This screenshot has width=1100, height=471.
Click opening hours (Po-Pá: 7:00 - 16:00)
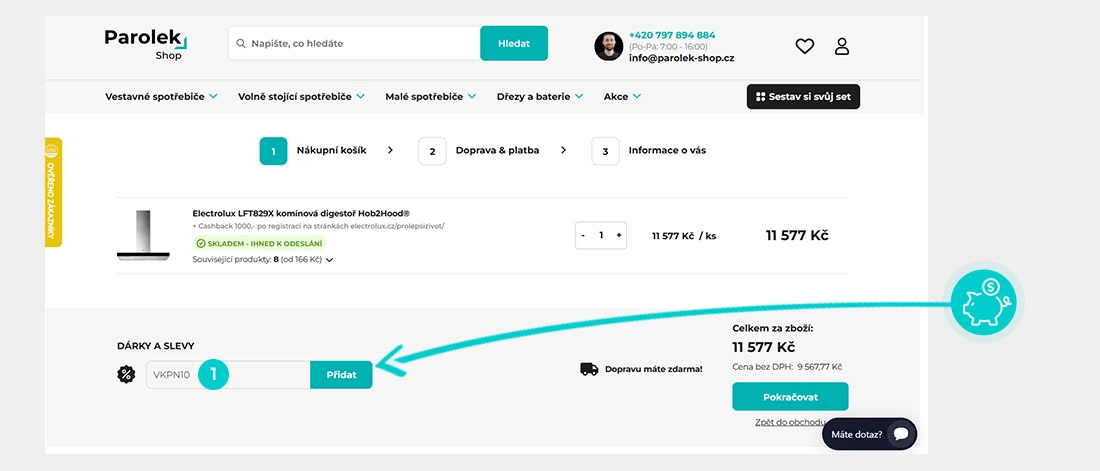(668, 47)
